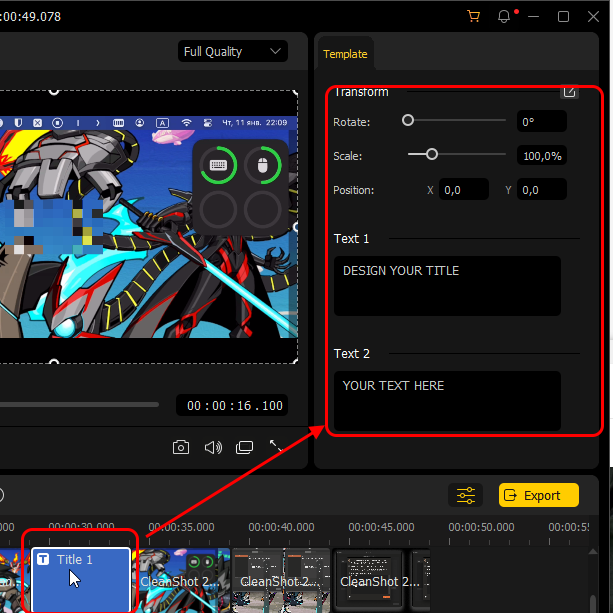This screenshot has width=613, height=613.
Task: Select the Title 1 clip on timeline
Action: 81,579
